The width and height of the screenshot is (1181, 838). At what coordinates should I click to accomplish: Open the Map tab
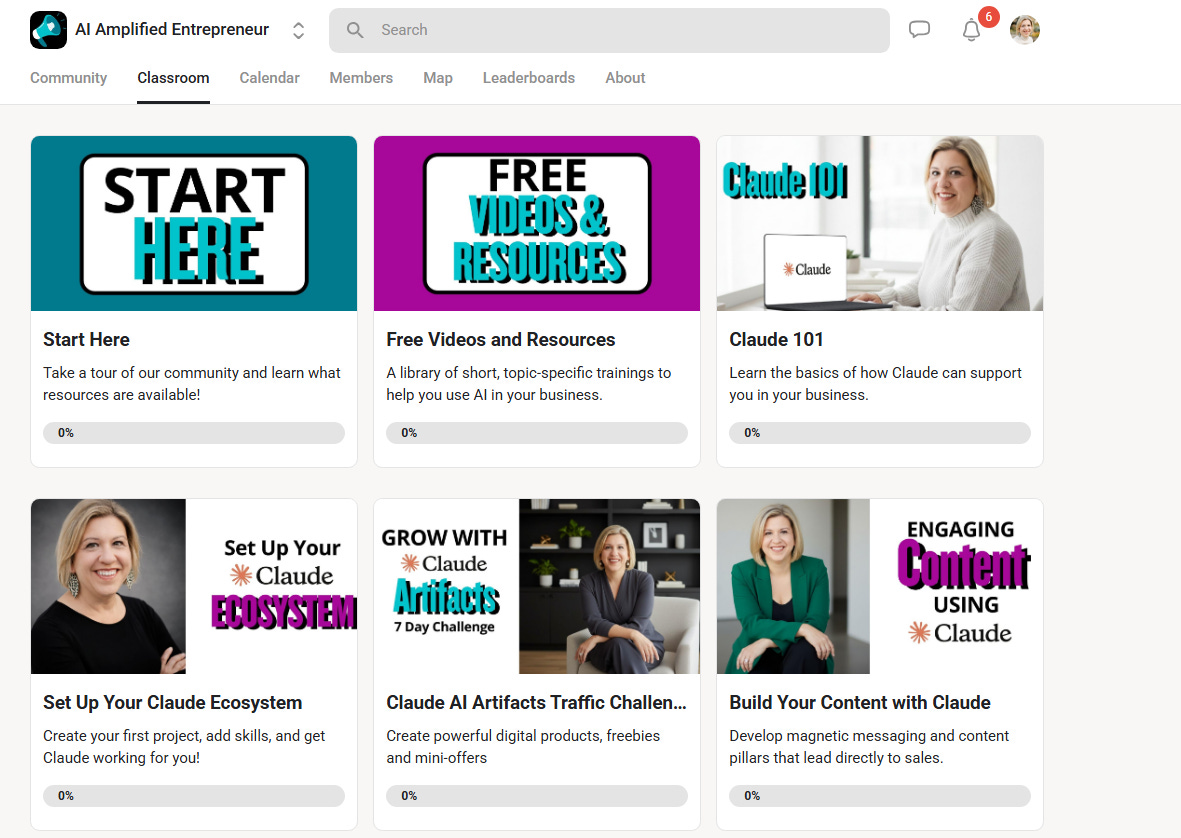(x=438, y=78)
